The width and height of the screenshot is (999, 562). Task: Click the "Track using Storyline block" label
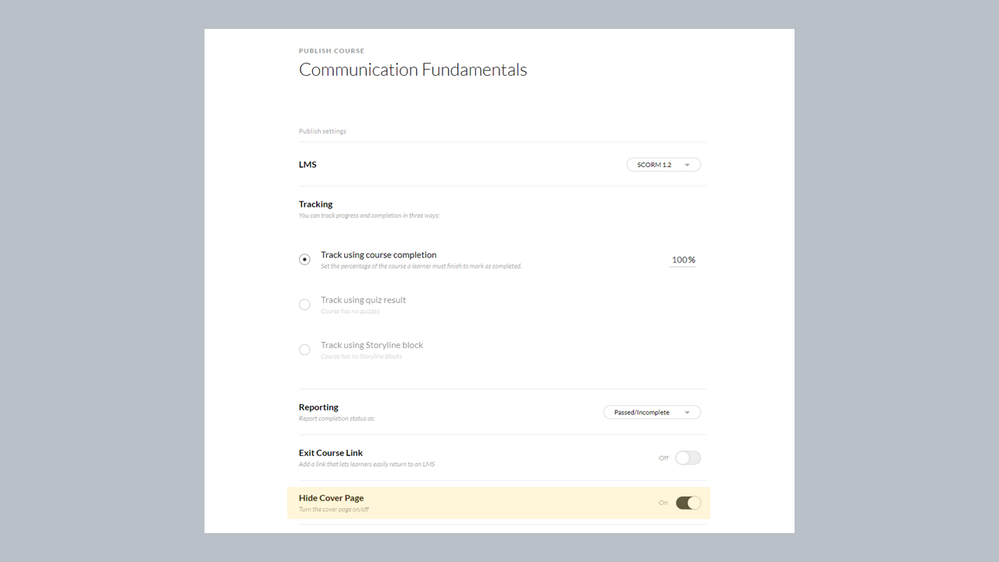click(372, 345)
